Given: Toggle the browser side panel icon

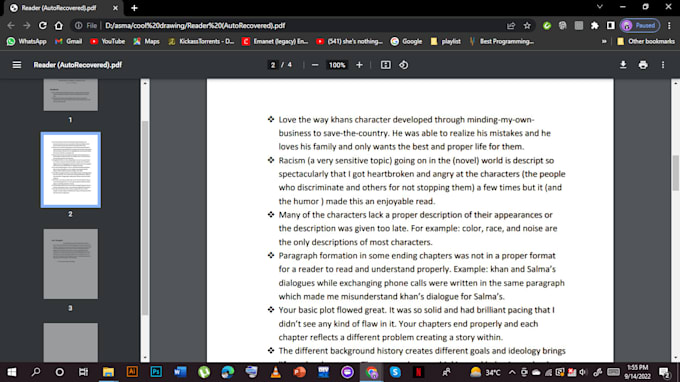Looking at the screenshot, I should (x=611, y=26).
